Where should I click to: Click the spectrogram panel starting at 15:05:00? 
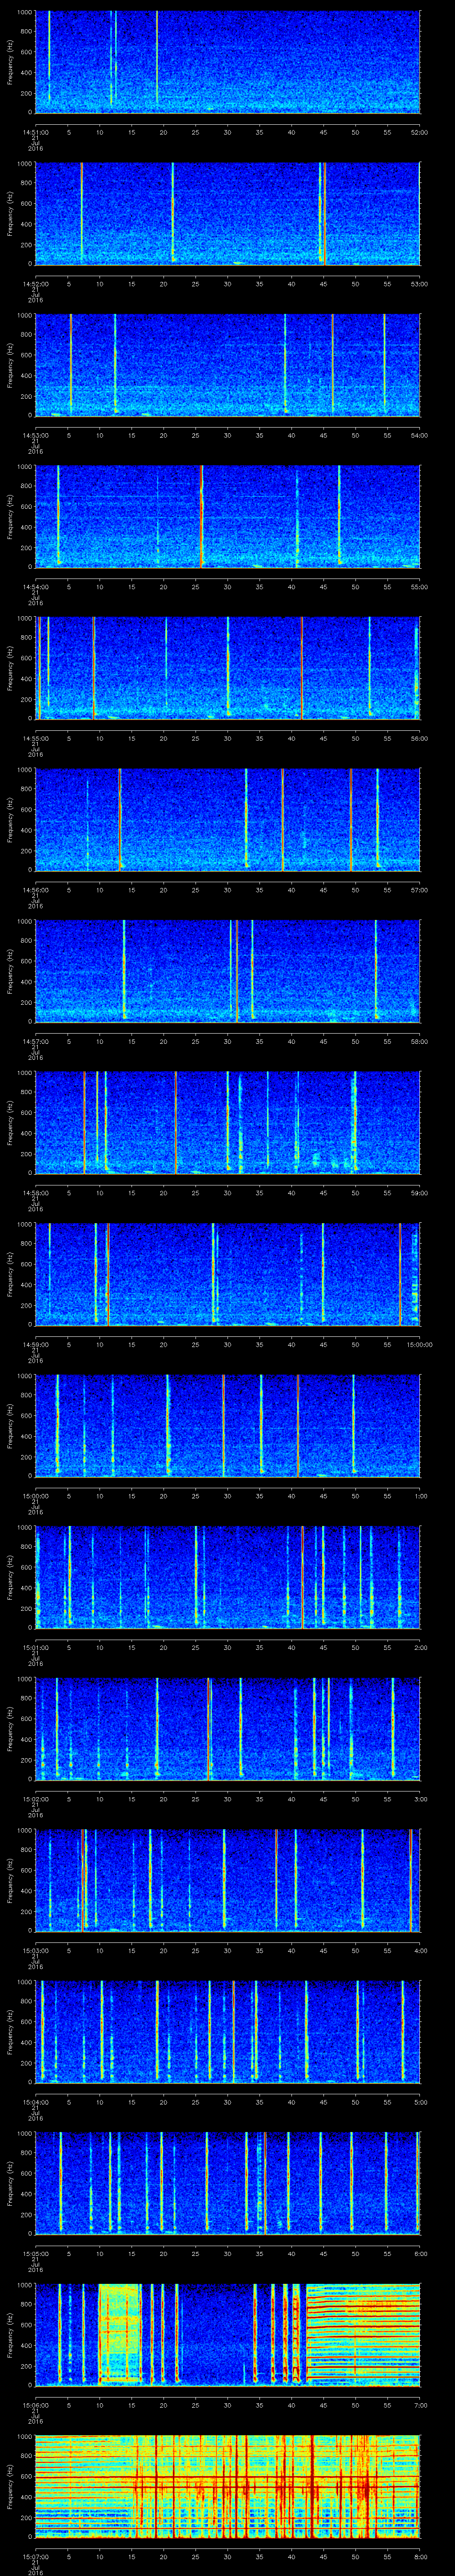click(x=228, y=2183)
